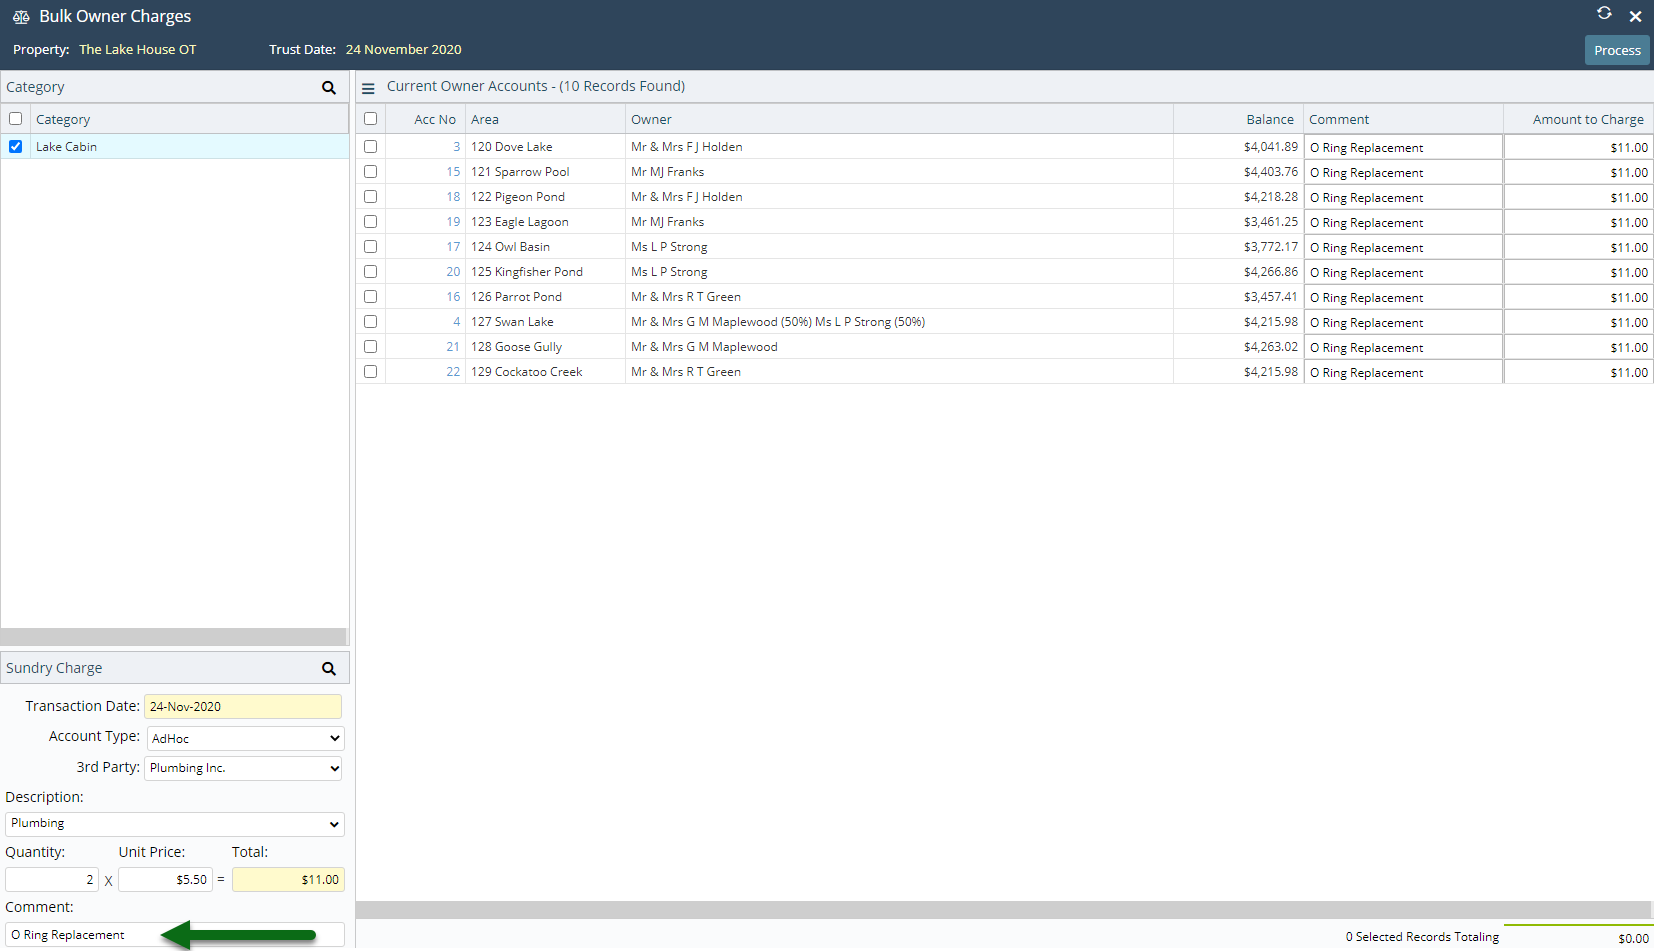Viewport: 1654px width, 951px height.
Task: Edit comment field for 129 Cockatoo Creek
Action: pos(1403,372)
